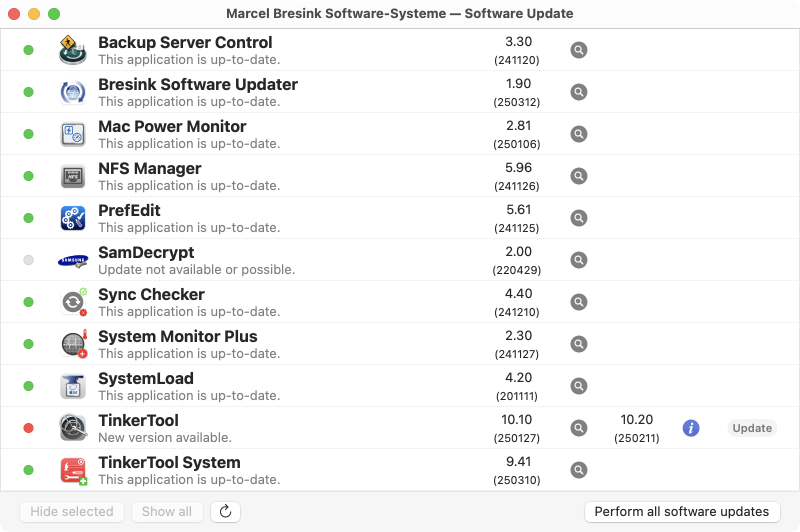This screenshot has height=532, width=800.
Task: Reveal PrefEdit with magnifier icon
Action: point(579,218)
